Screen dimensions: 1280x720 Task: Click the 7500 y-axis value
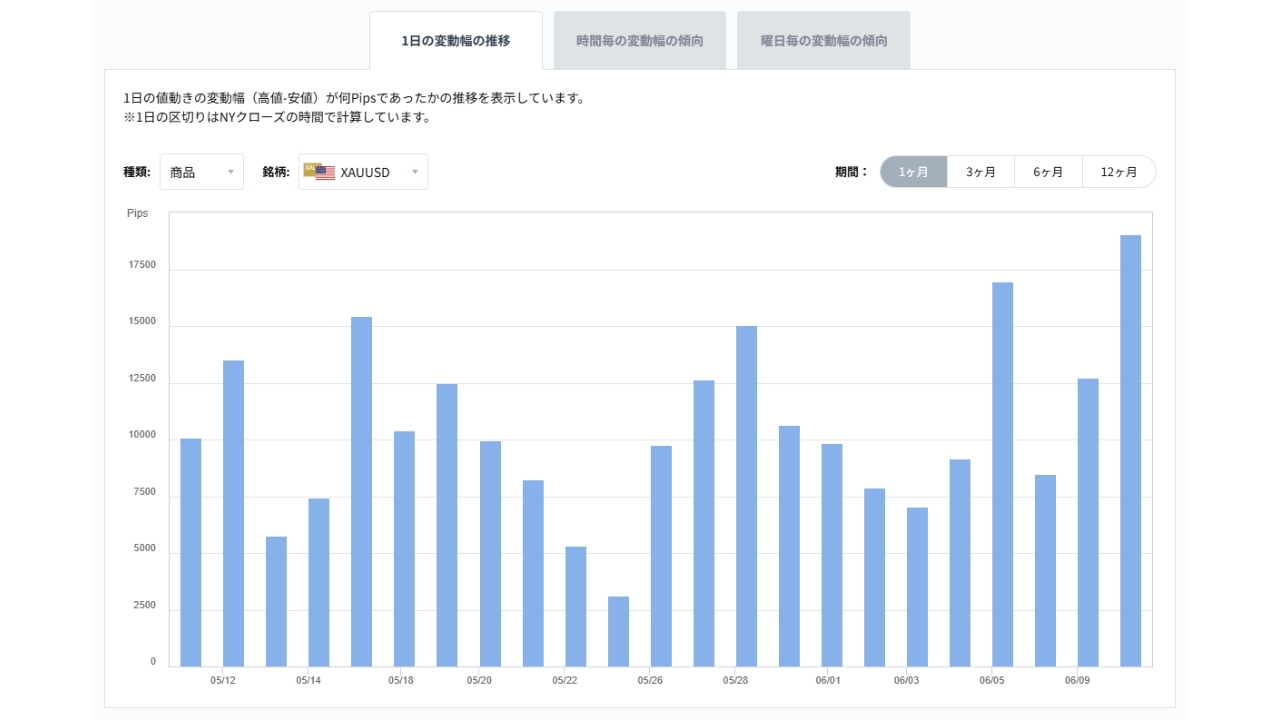tap(144, 492)
